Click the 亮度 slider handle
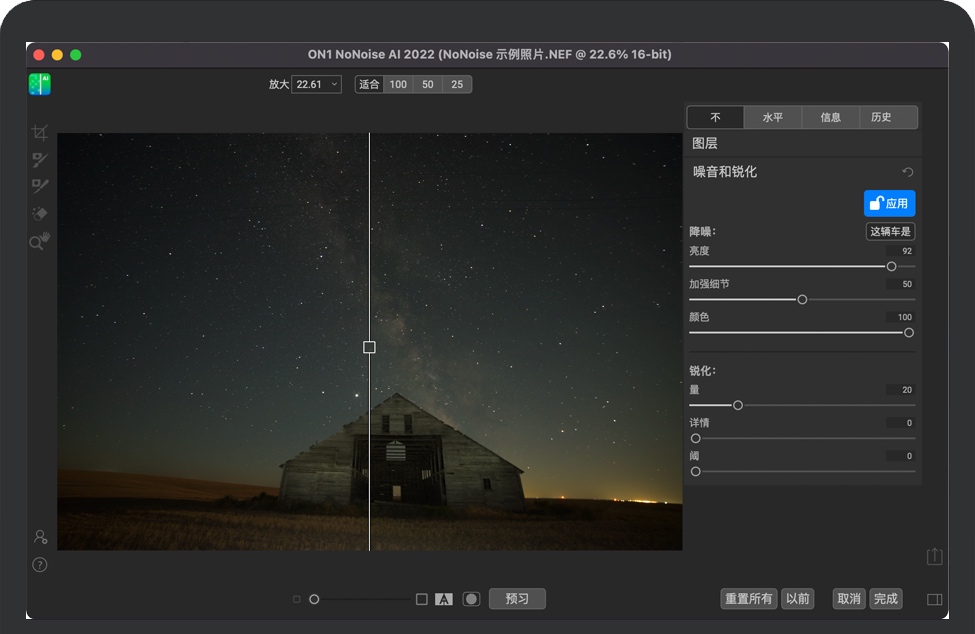Viewport: 975px width, 634px height. pos(891,266)
